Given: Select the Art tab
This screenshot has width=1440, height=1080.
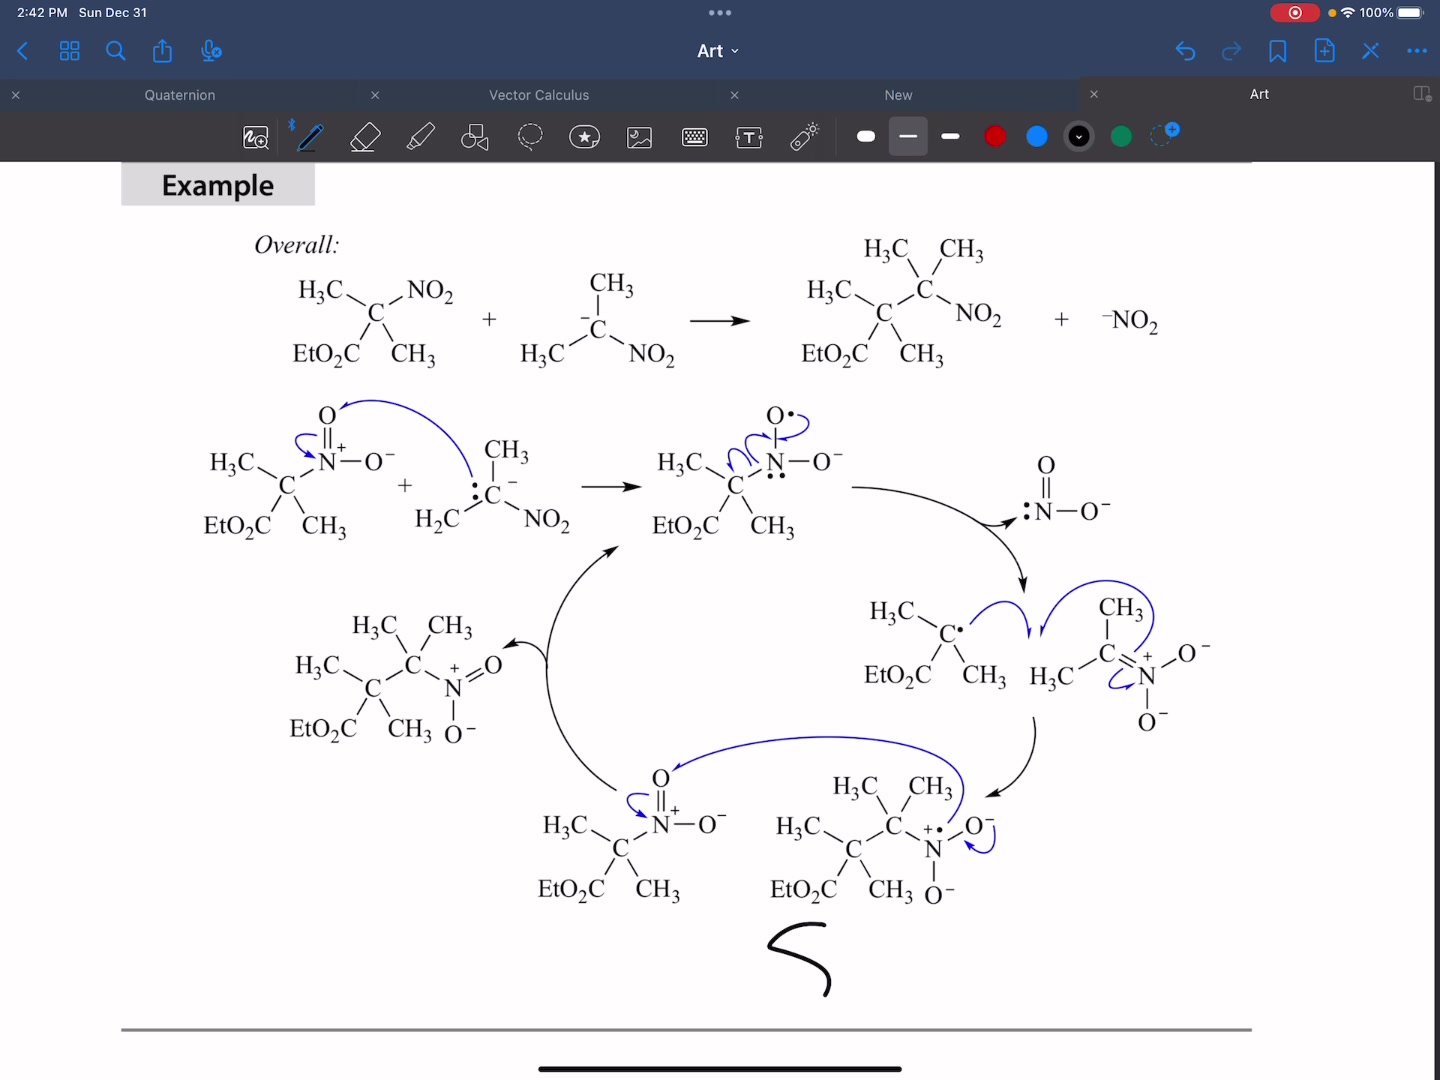Looking at the screenshot, I should click(1259, 94).
